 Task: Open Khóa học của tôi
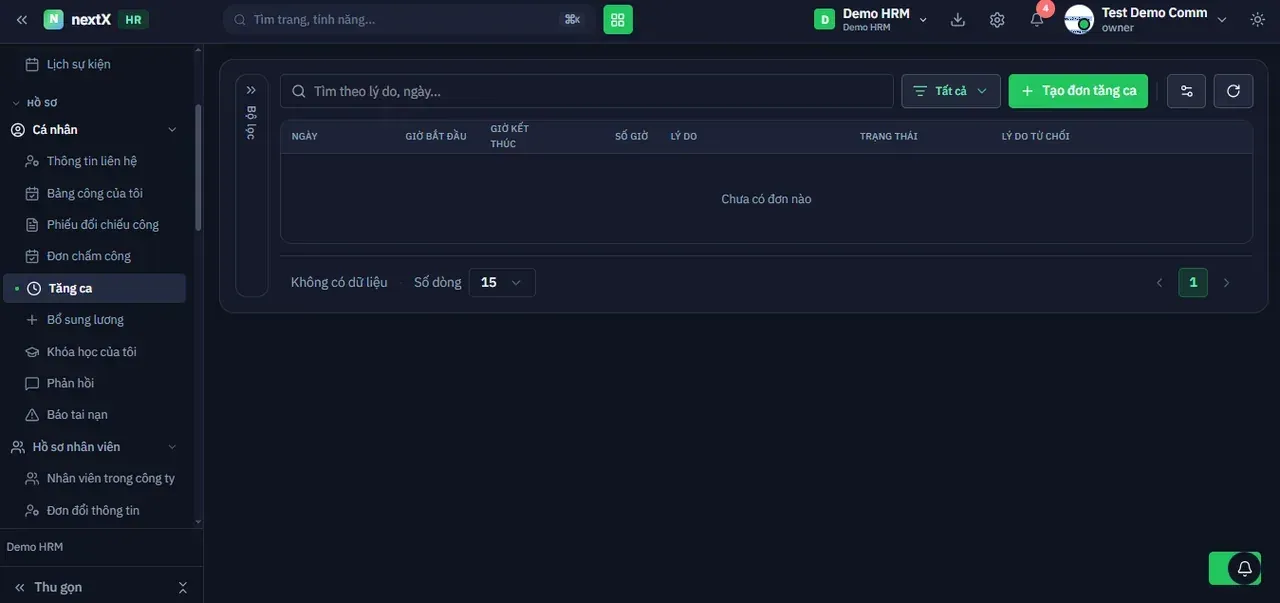(94, 352)
